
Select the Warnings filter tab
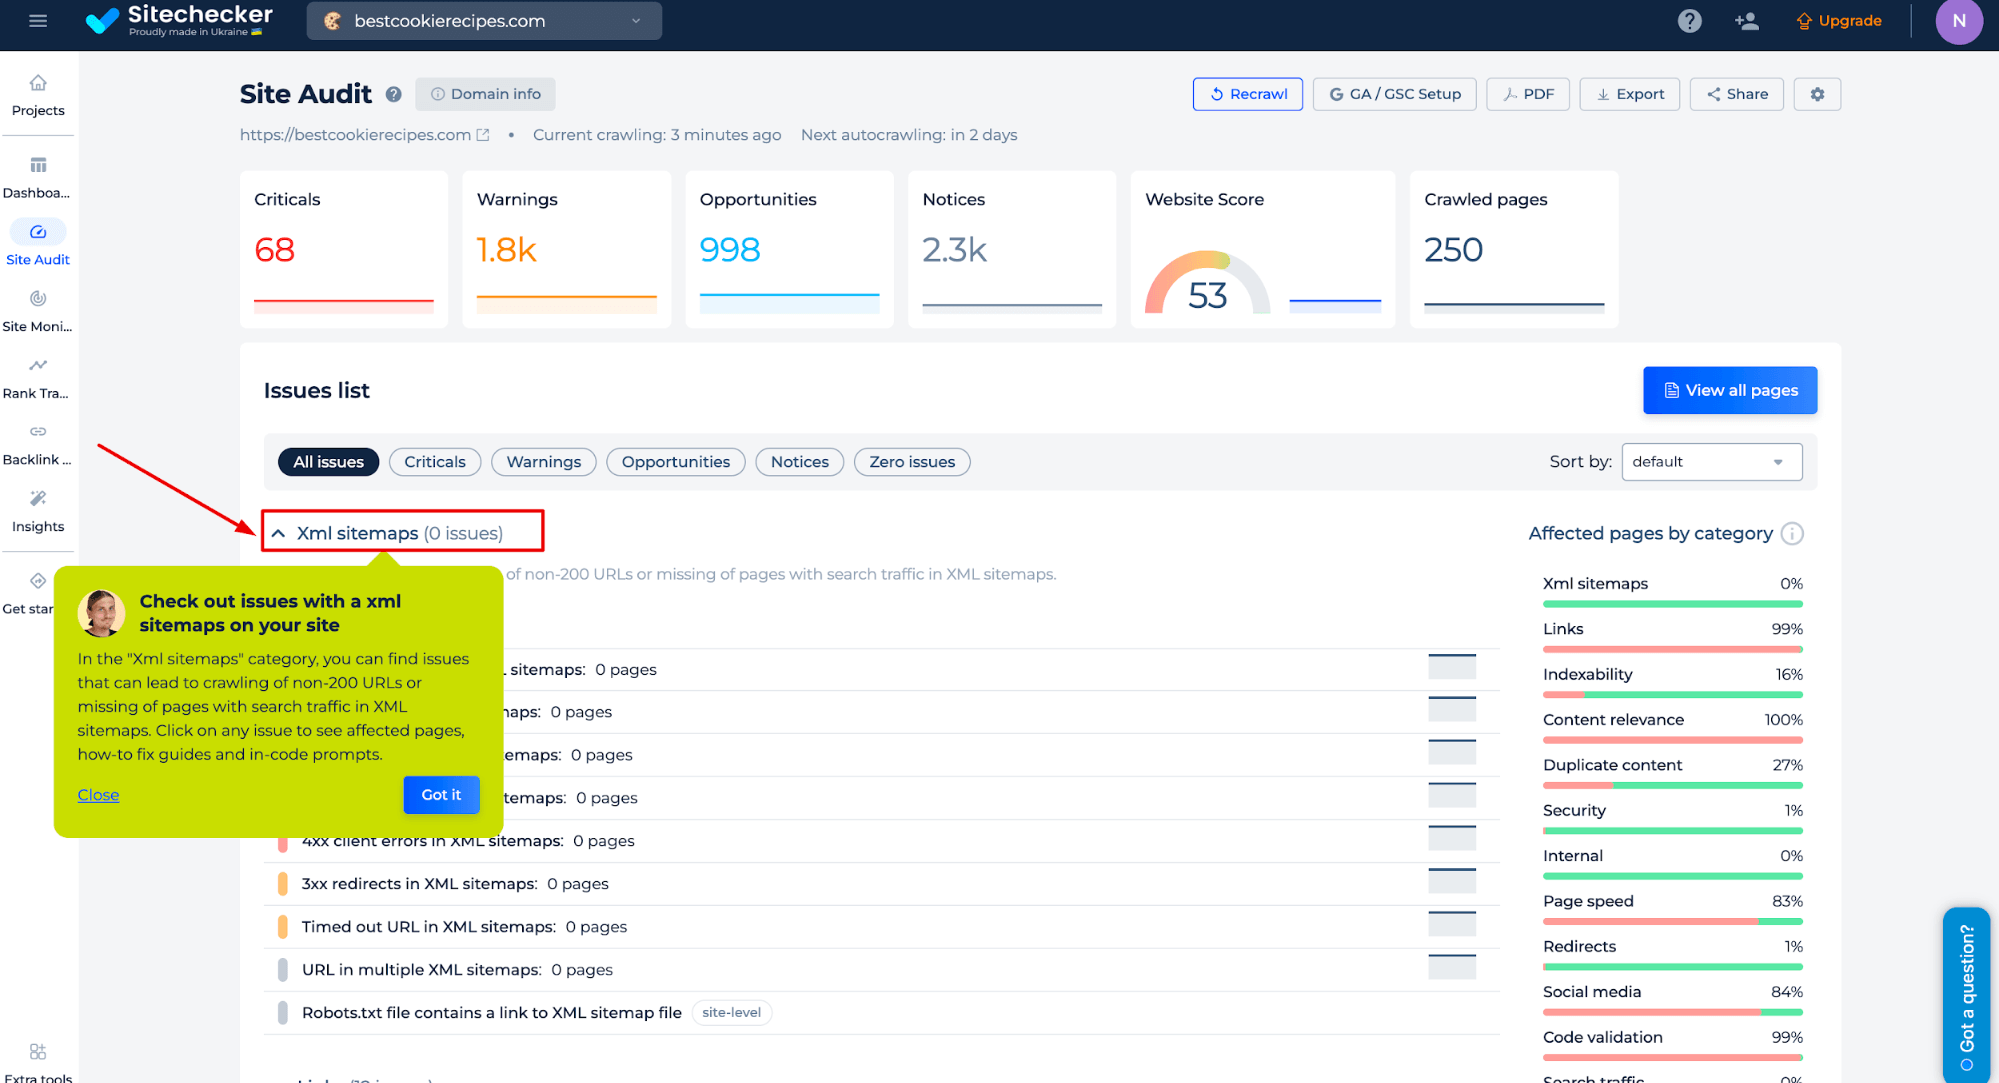543,460
